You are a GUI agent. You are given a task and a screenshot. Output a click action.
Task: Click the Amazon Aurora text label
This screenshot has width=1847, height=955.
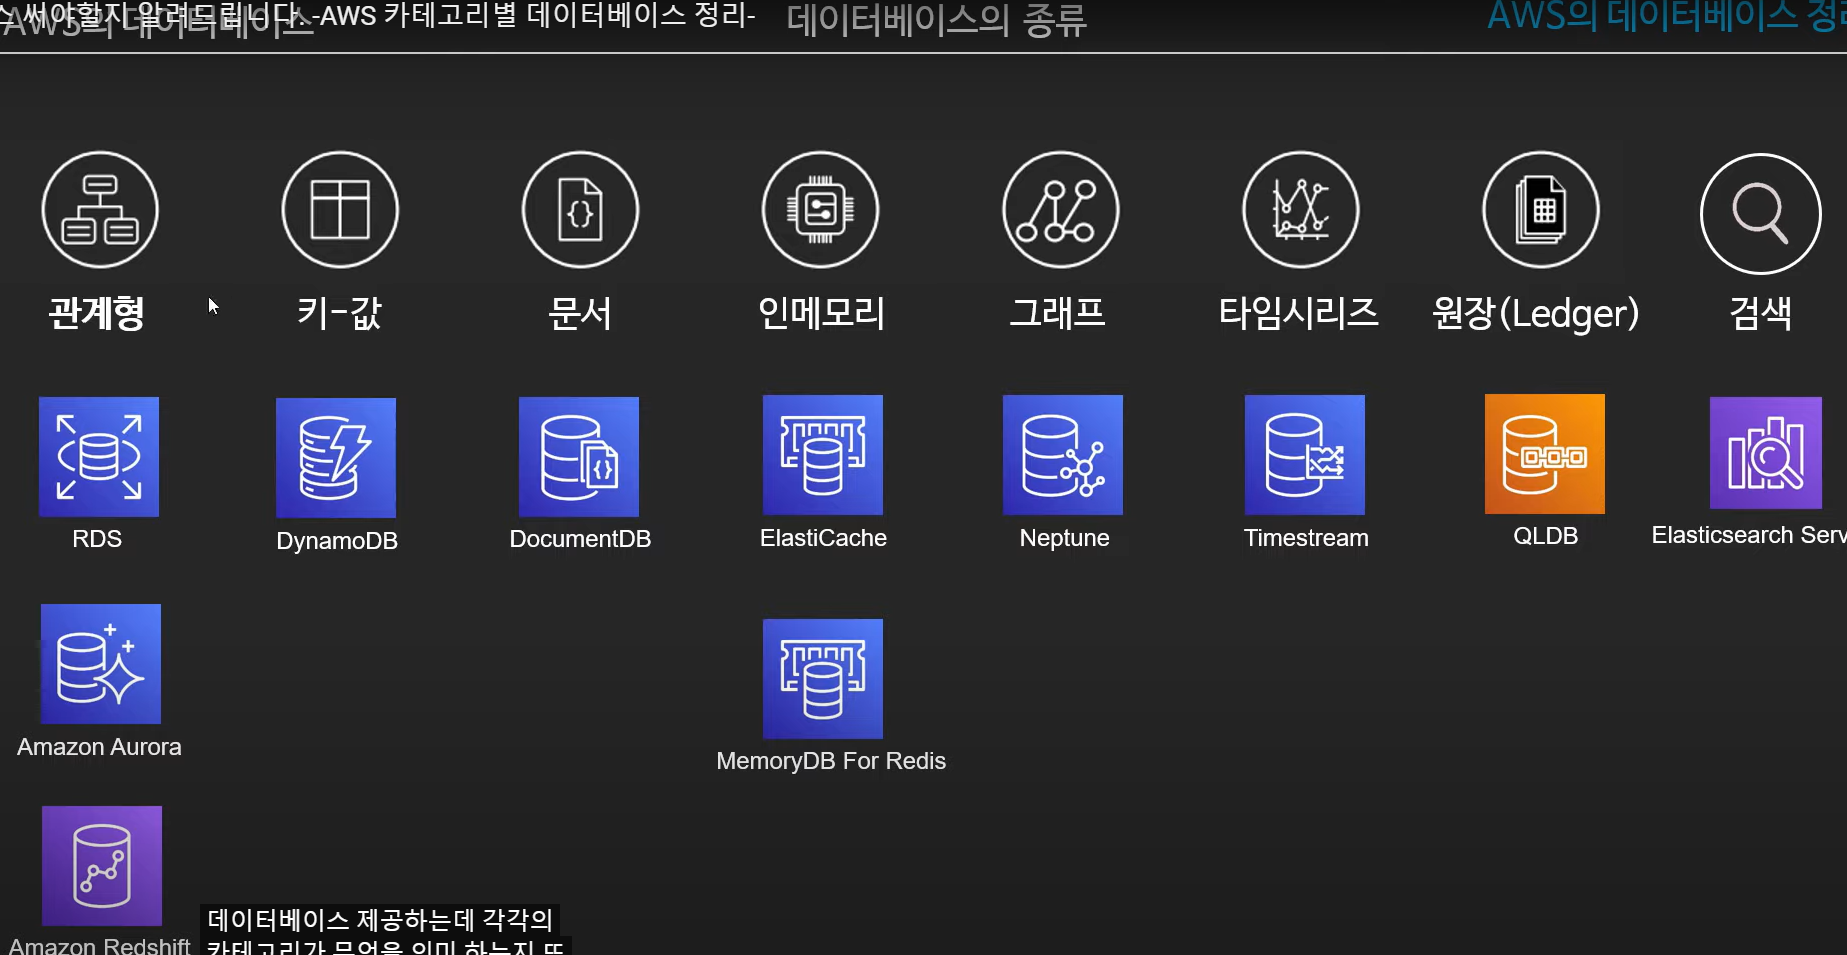pyautogui.click(x=99, y=747)
